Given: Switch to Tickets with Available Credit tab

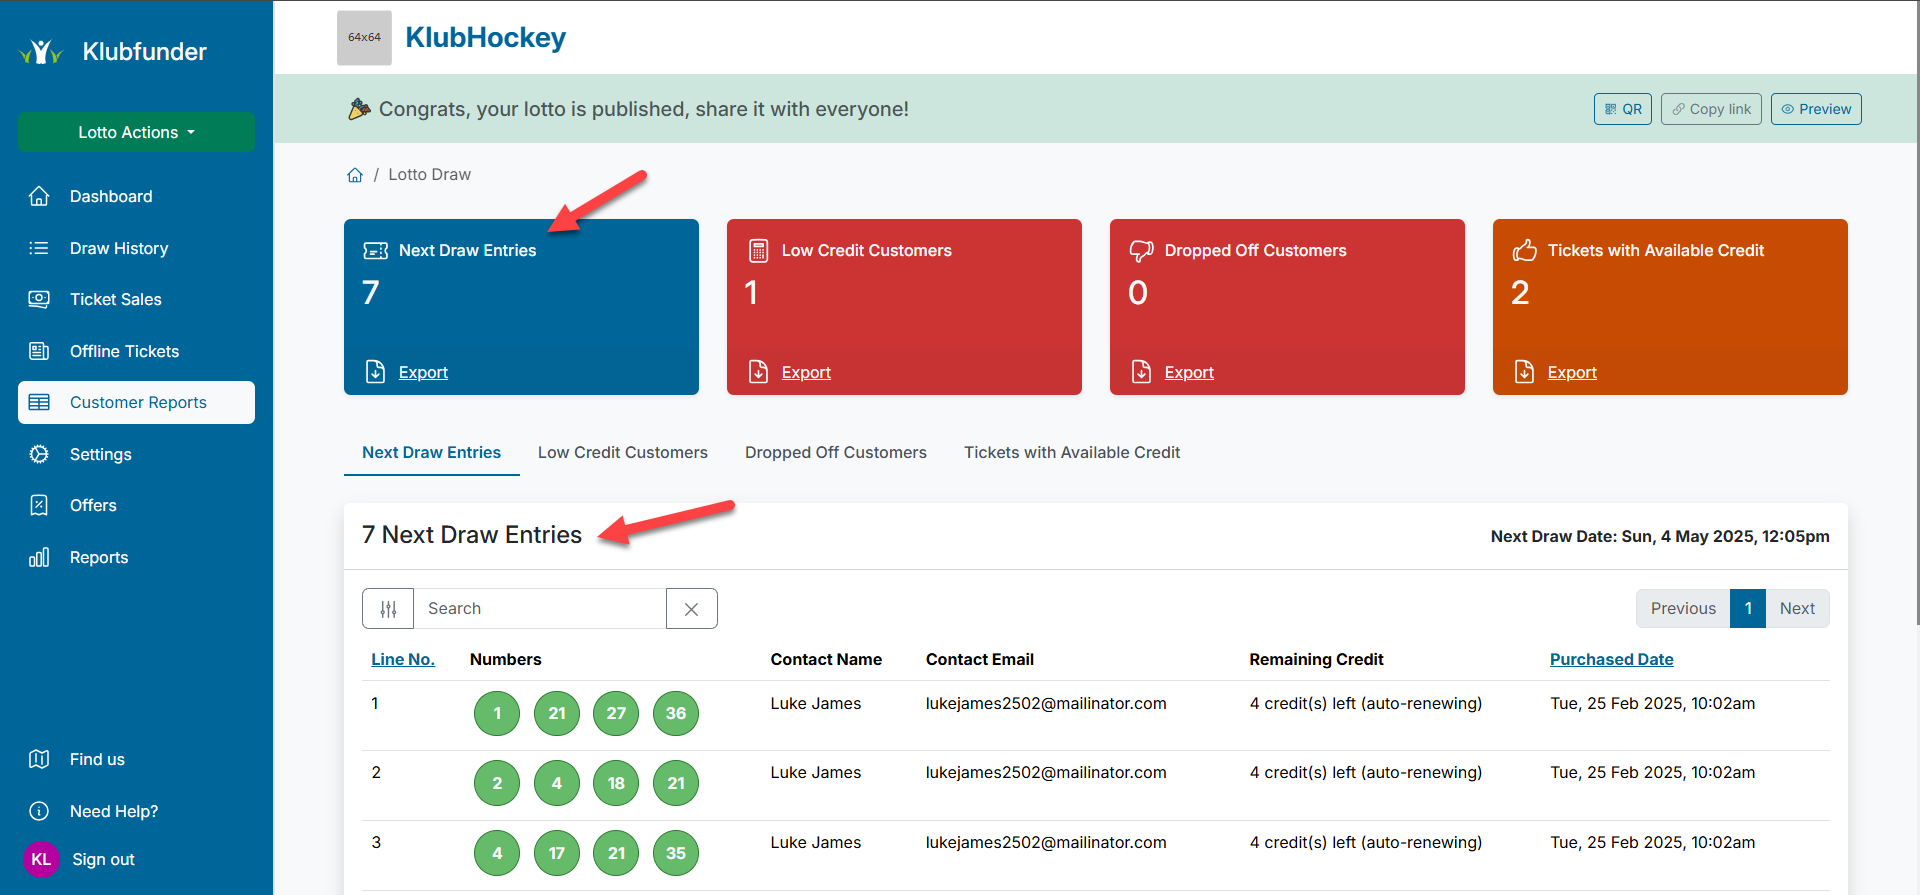Looking at the screenshot, I should (x=1072, y=452).
